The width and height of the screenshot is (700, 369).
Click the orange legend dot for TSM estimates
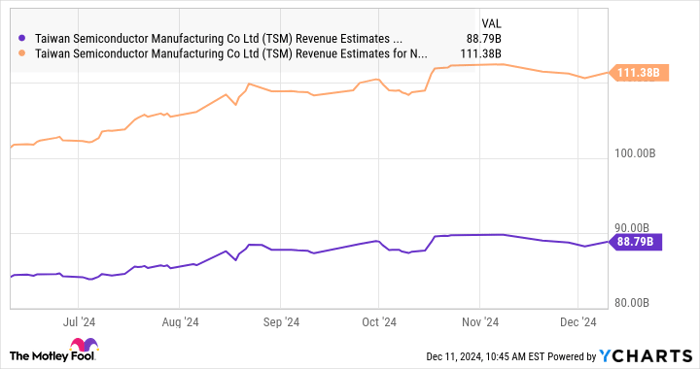tap(21, 54)
